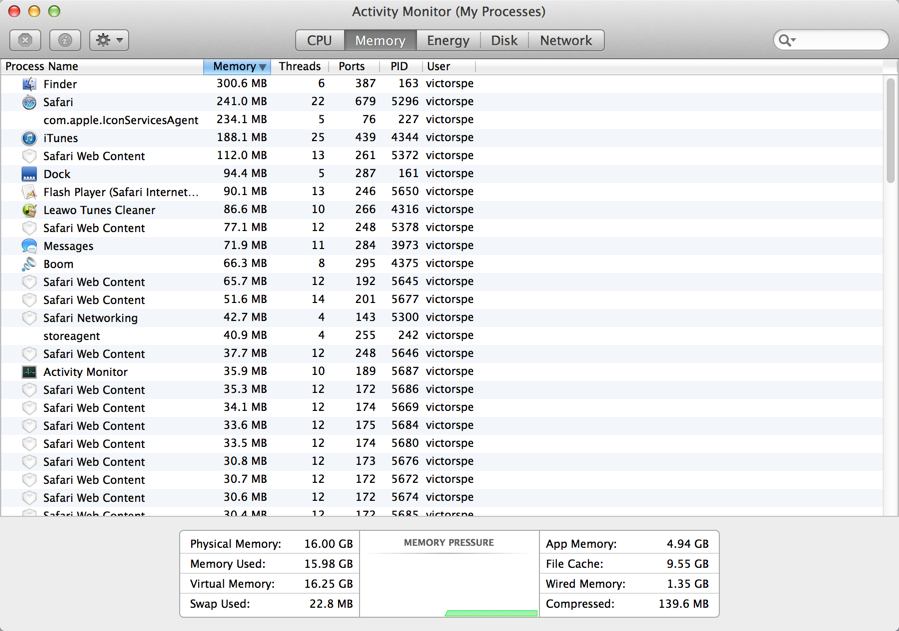This screenshot has height=631, width=899.
Task: Select the Safari Networking process name
Action: pyautogui.click(x=91, y=318)
